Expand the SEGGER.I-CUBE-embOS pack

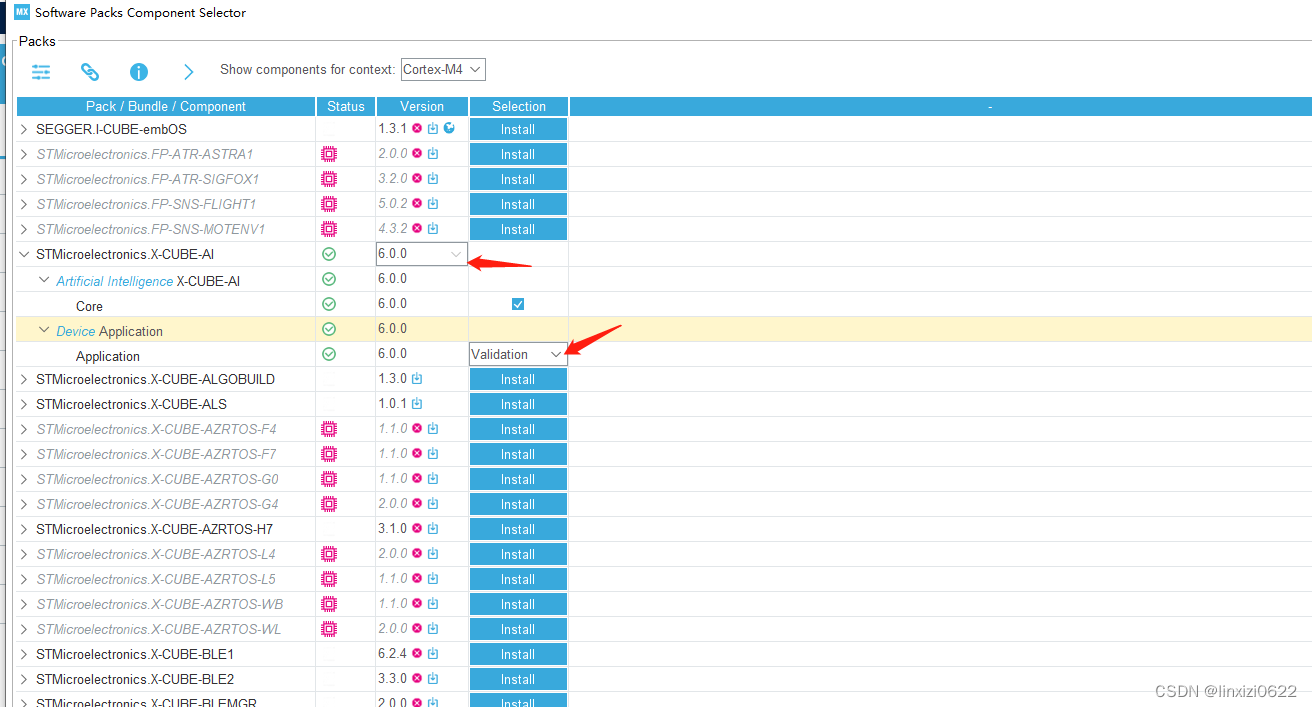pos(25,129)
